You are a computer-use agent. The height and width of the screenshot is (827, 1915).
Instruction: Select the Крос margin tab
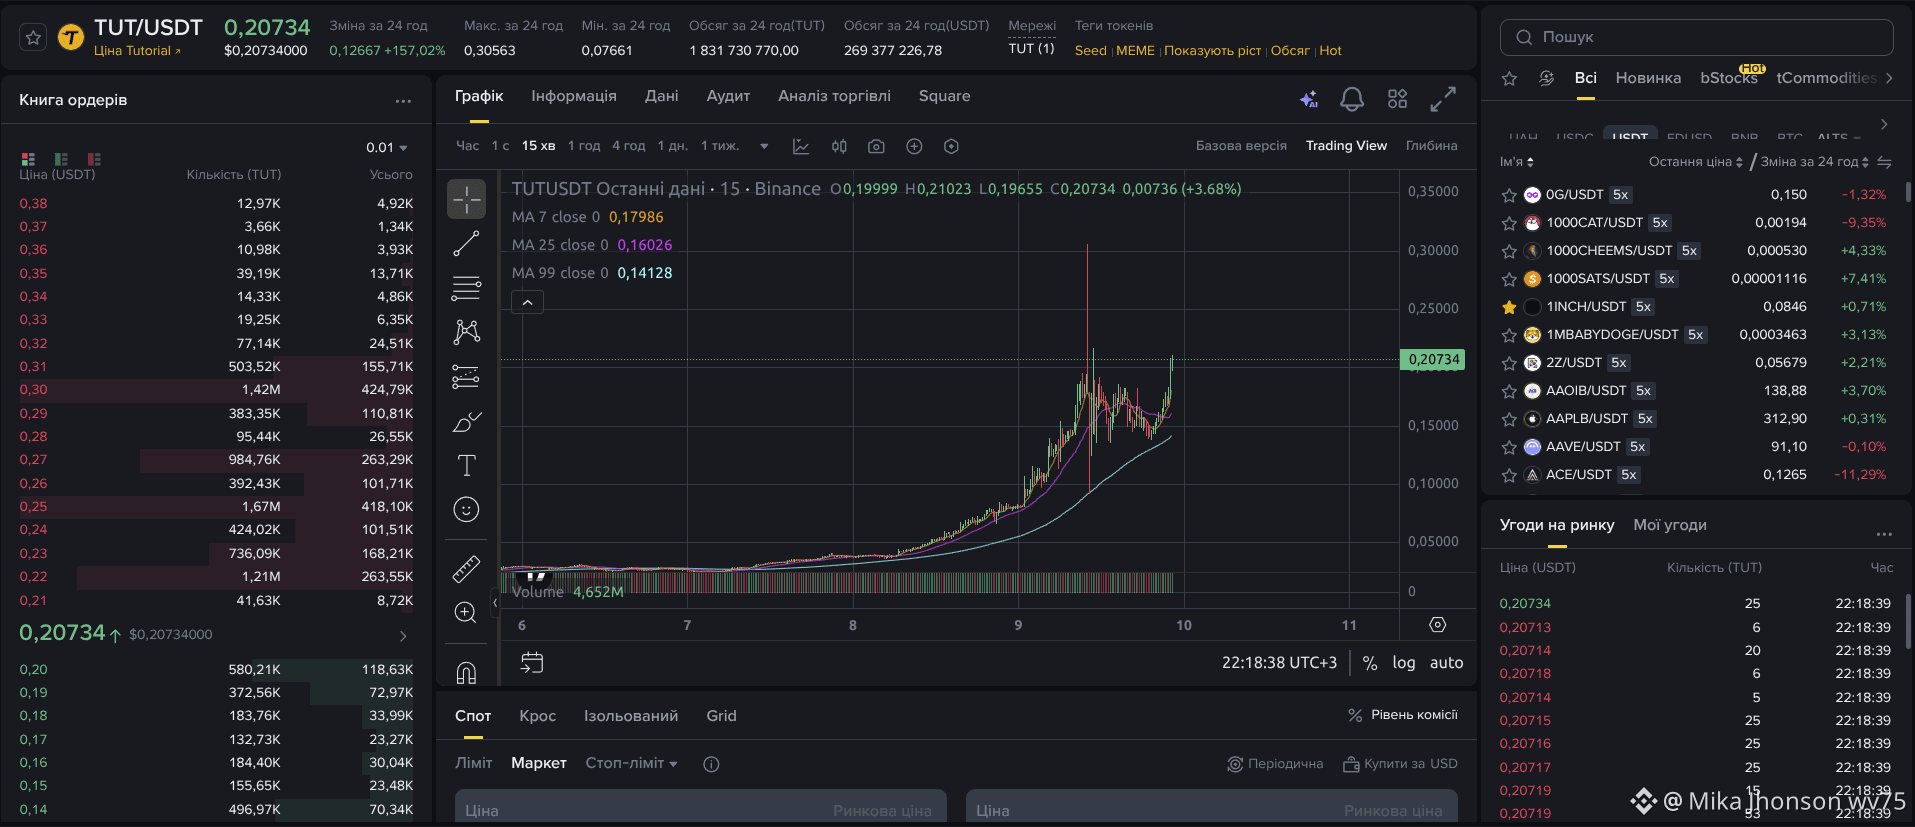537,716
